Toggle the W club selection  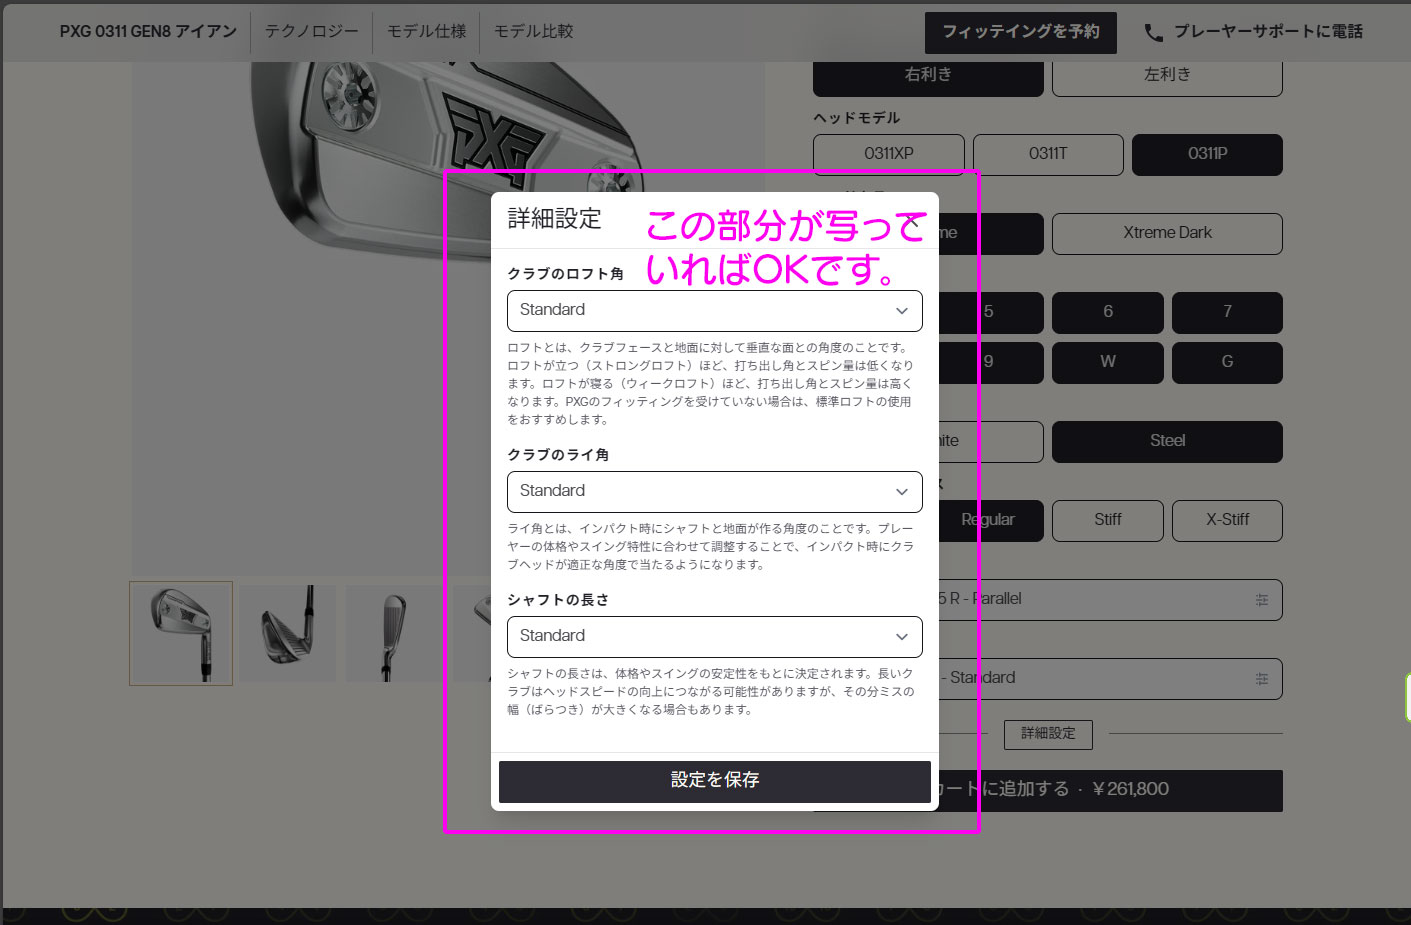[x=1107, y=362]
